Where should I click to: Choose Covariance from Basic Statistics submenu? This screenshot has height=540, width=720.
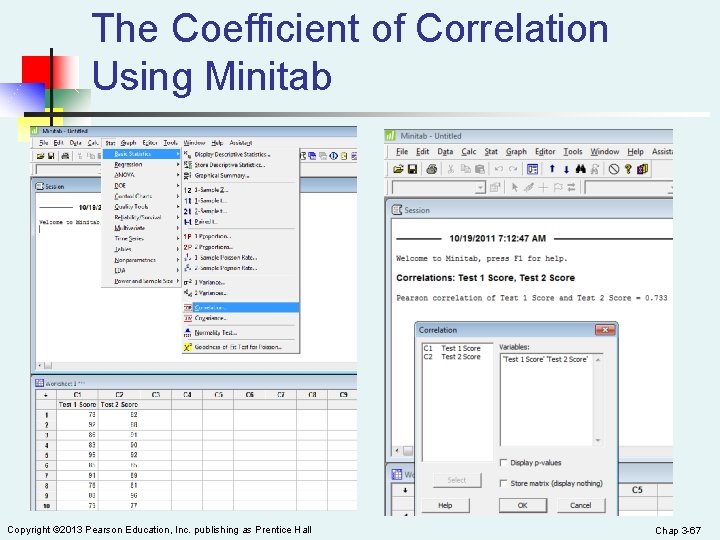pos(241,318)
